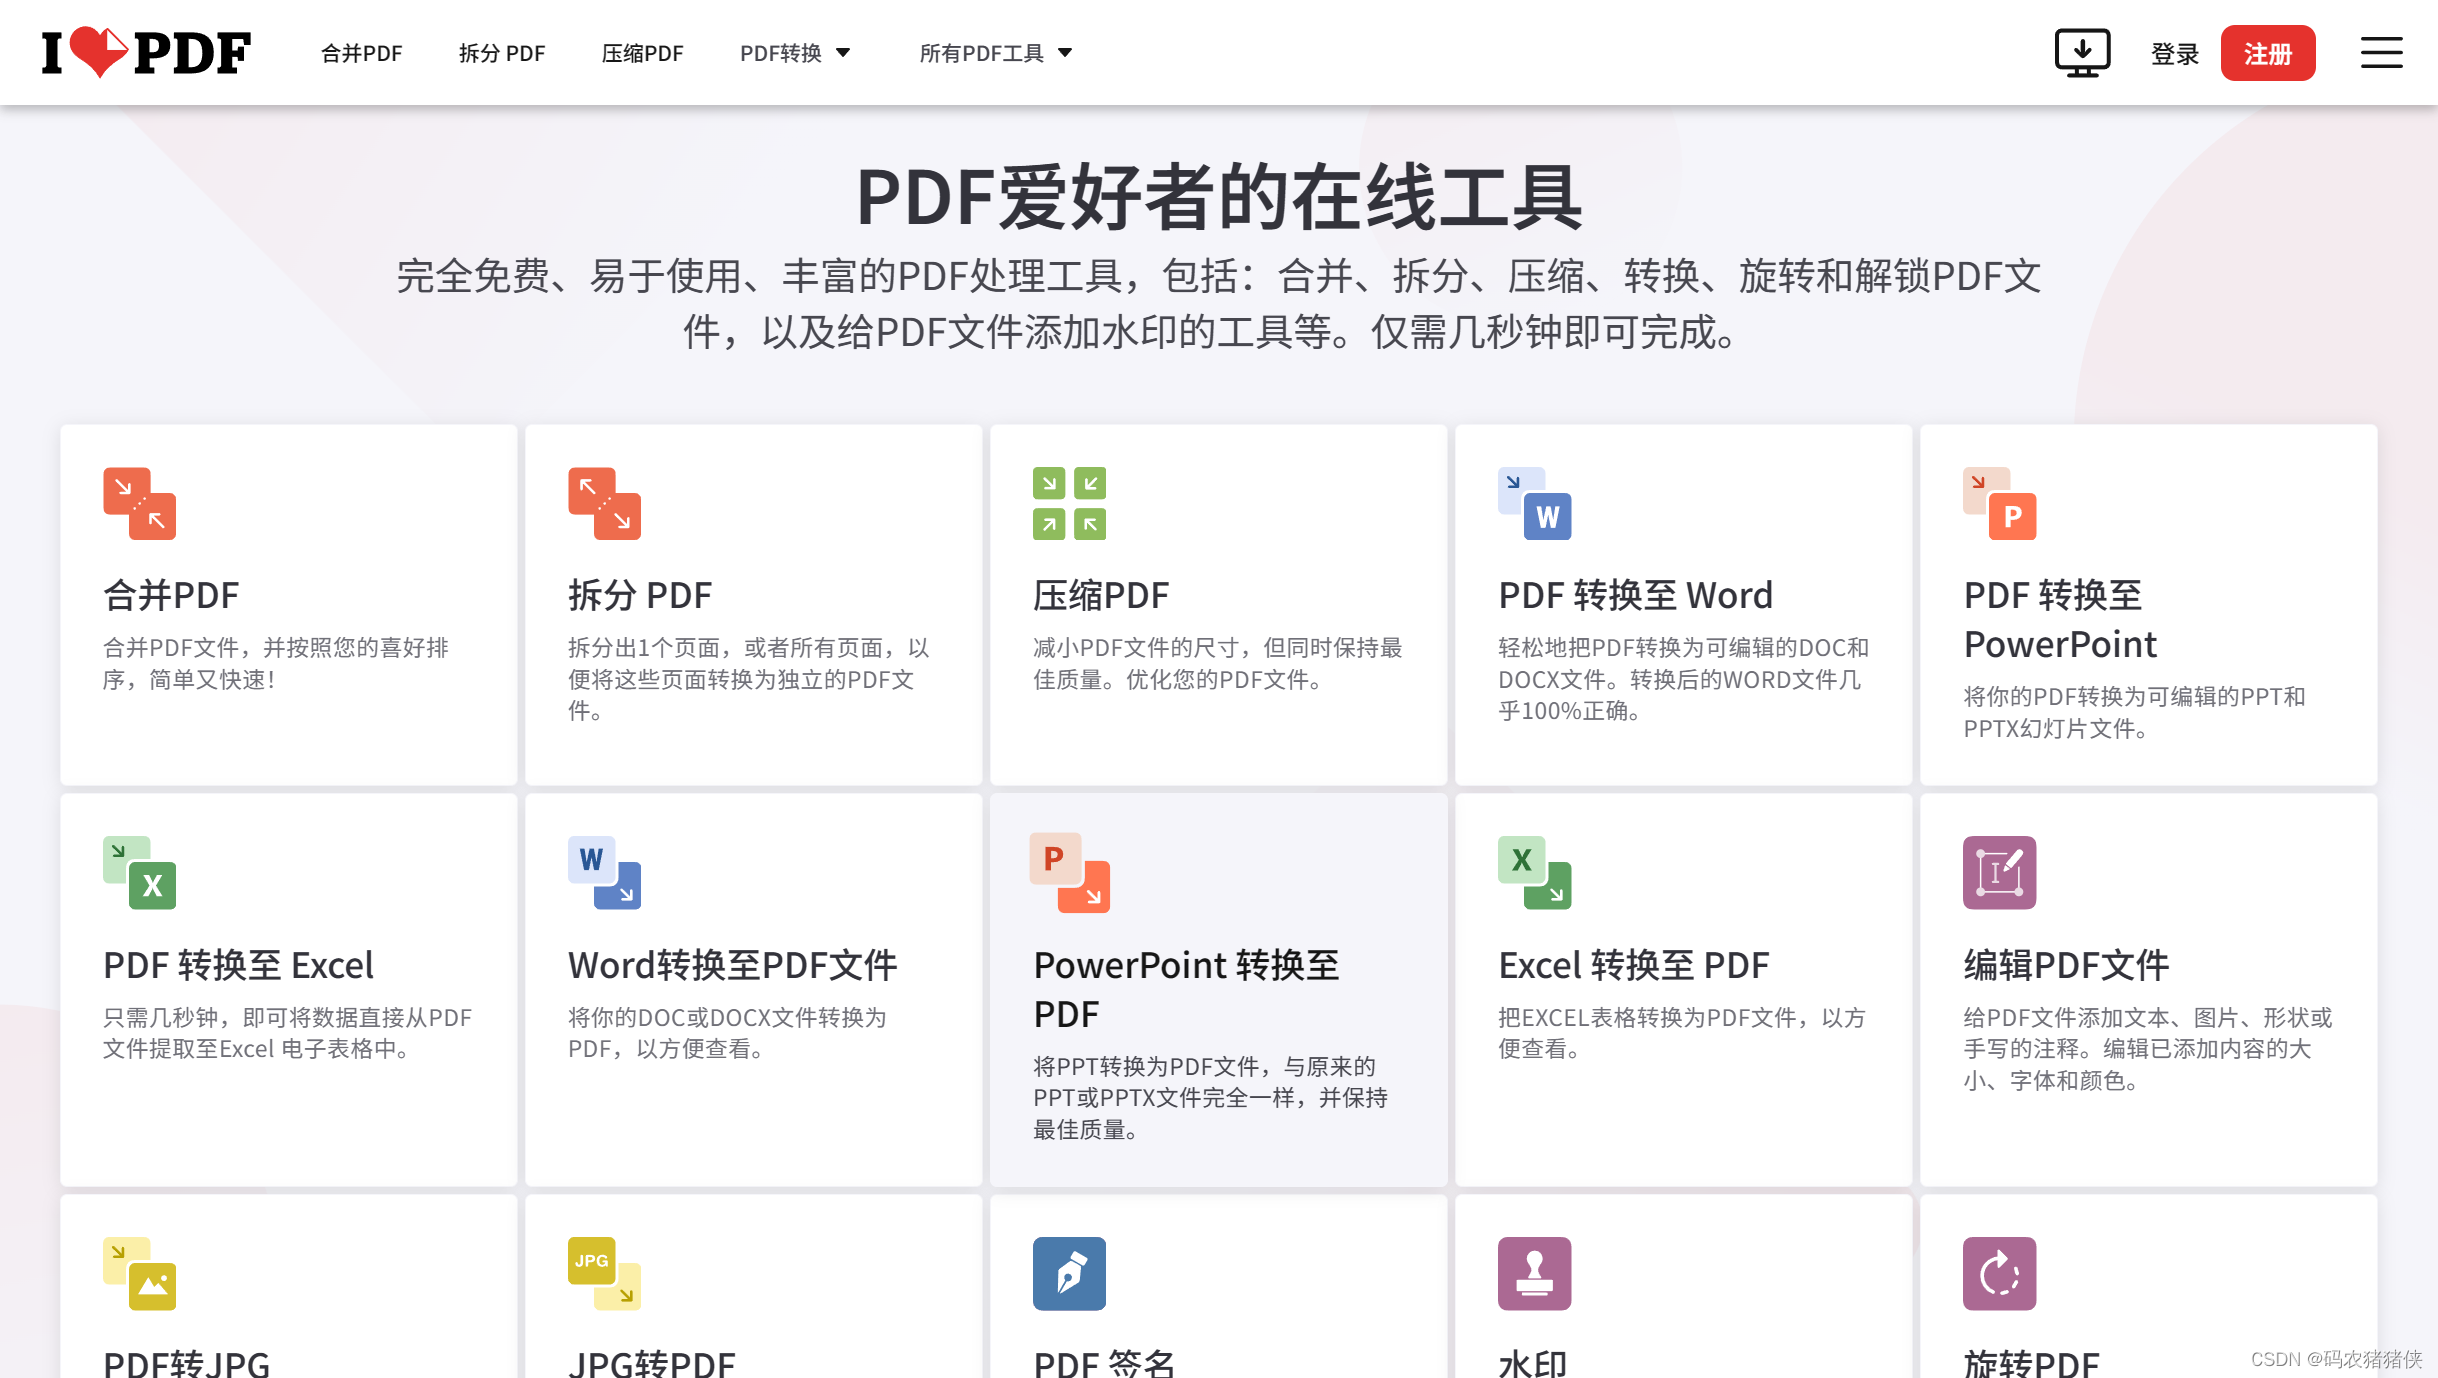
Task: Select 合并PDF in the top navigation
Action: (361, 53)
